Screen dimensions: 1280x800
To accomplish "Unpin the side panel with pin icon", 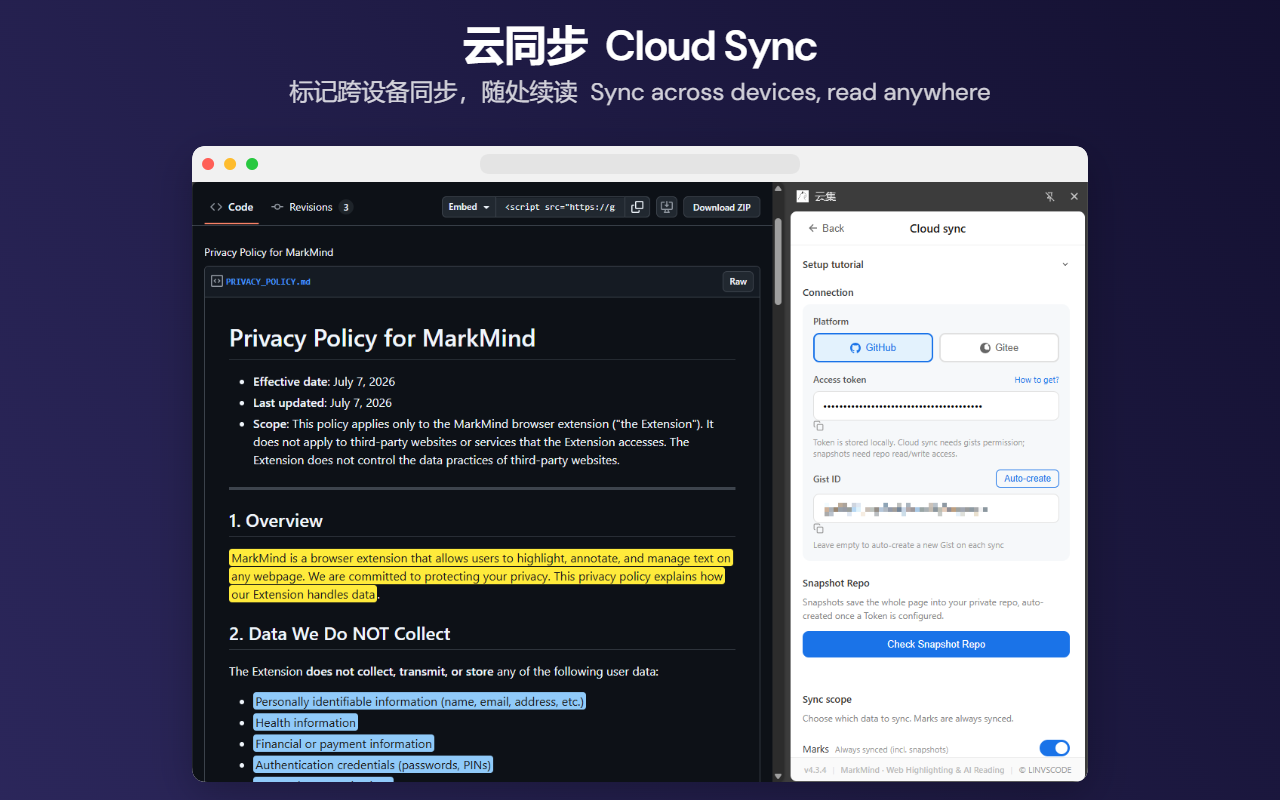I will [1050, 197].
